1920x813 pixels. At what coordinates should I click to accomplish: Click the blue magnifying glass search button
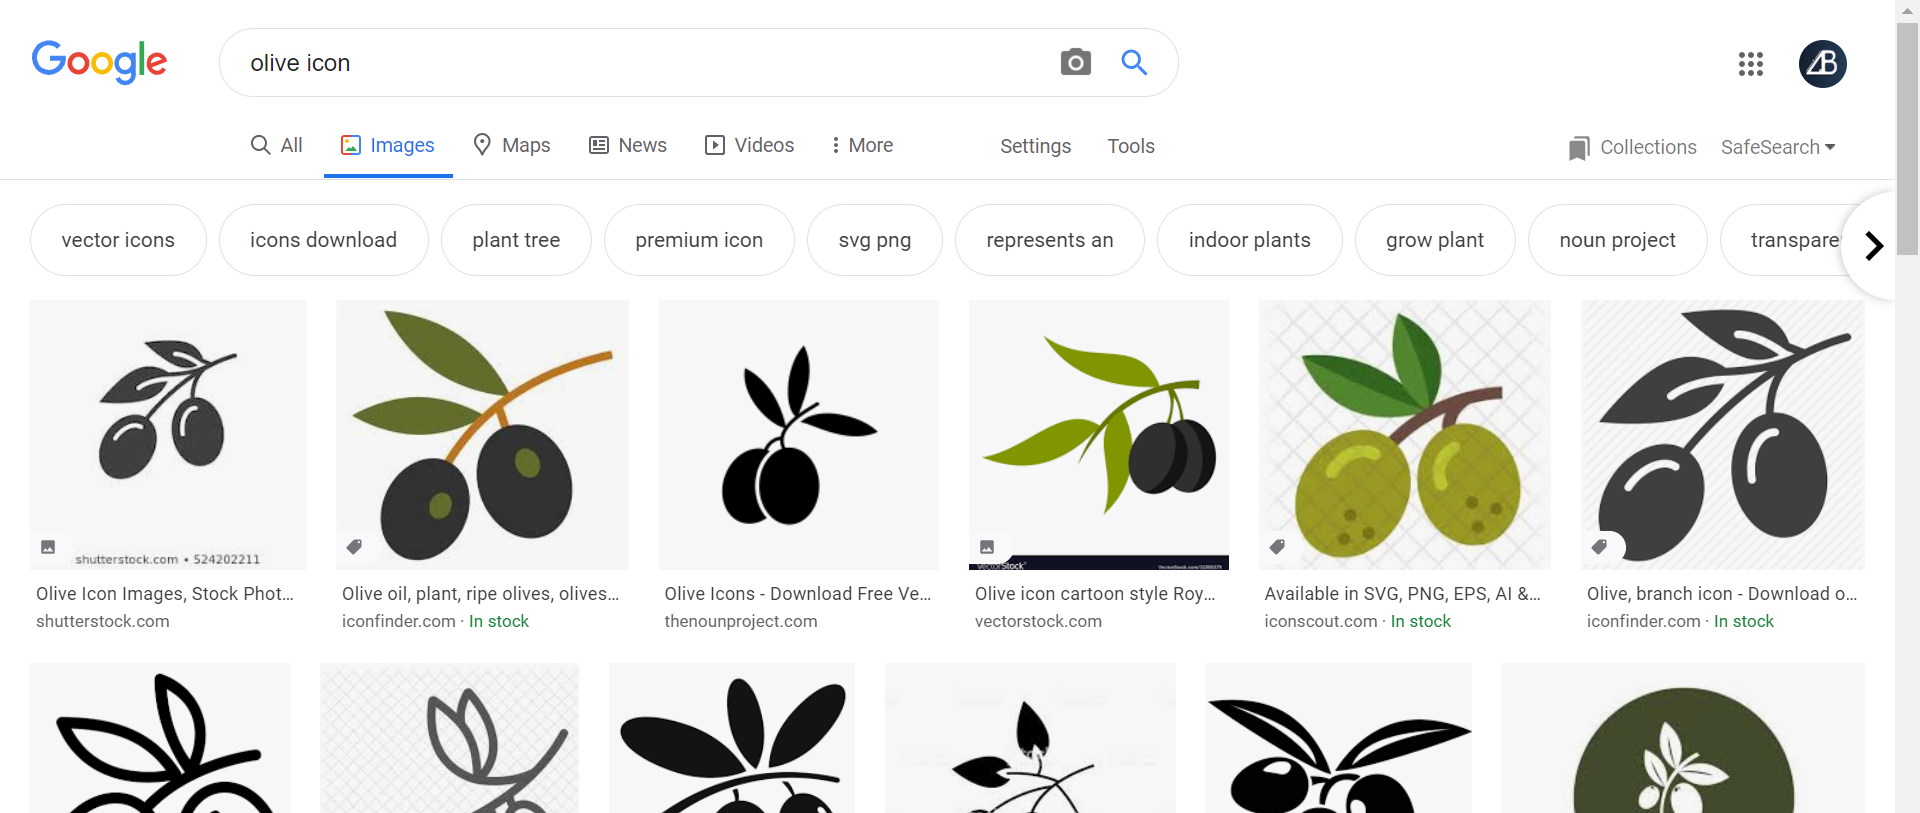click(1134, 63)
